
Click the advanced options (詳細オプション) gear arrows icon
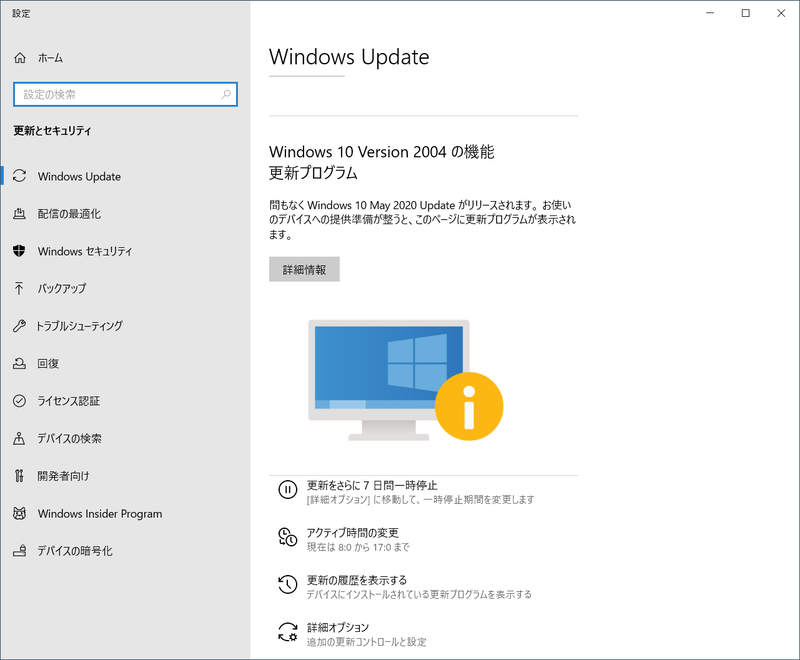287,631
